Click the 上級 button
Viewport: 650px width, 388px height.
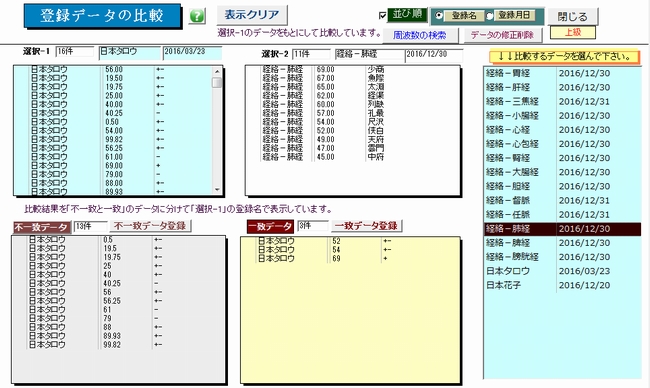click(573, 32)
